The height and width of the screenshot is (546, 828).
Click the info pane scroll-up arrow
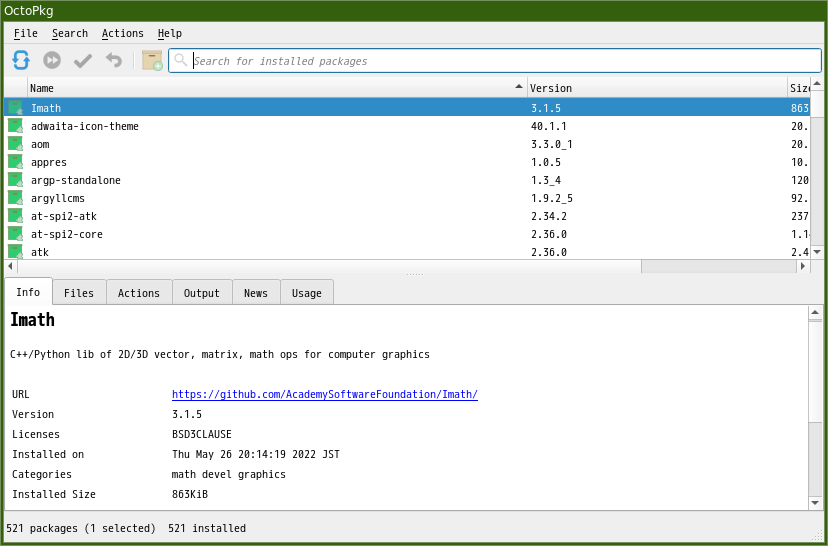(815, 311)
